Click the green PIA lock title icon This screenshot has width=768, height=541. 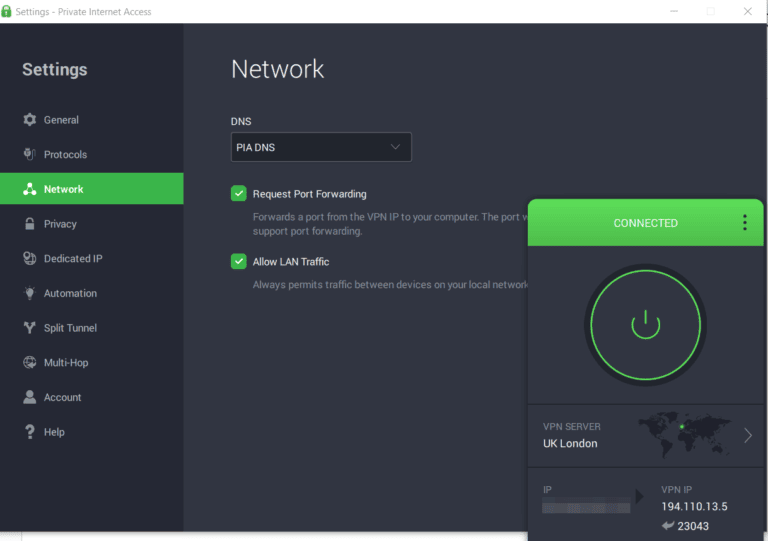tap(6, 11)
